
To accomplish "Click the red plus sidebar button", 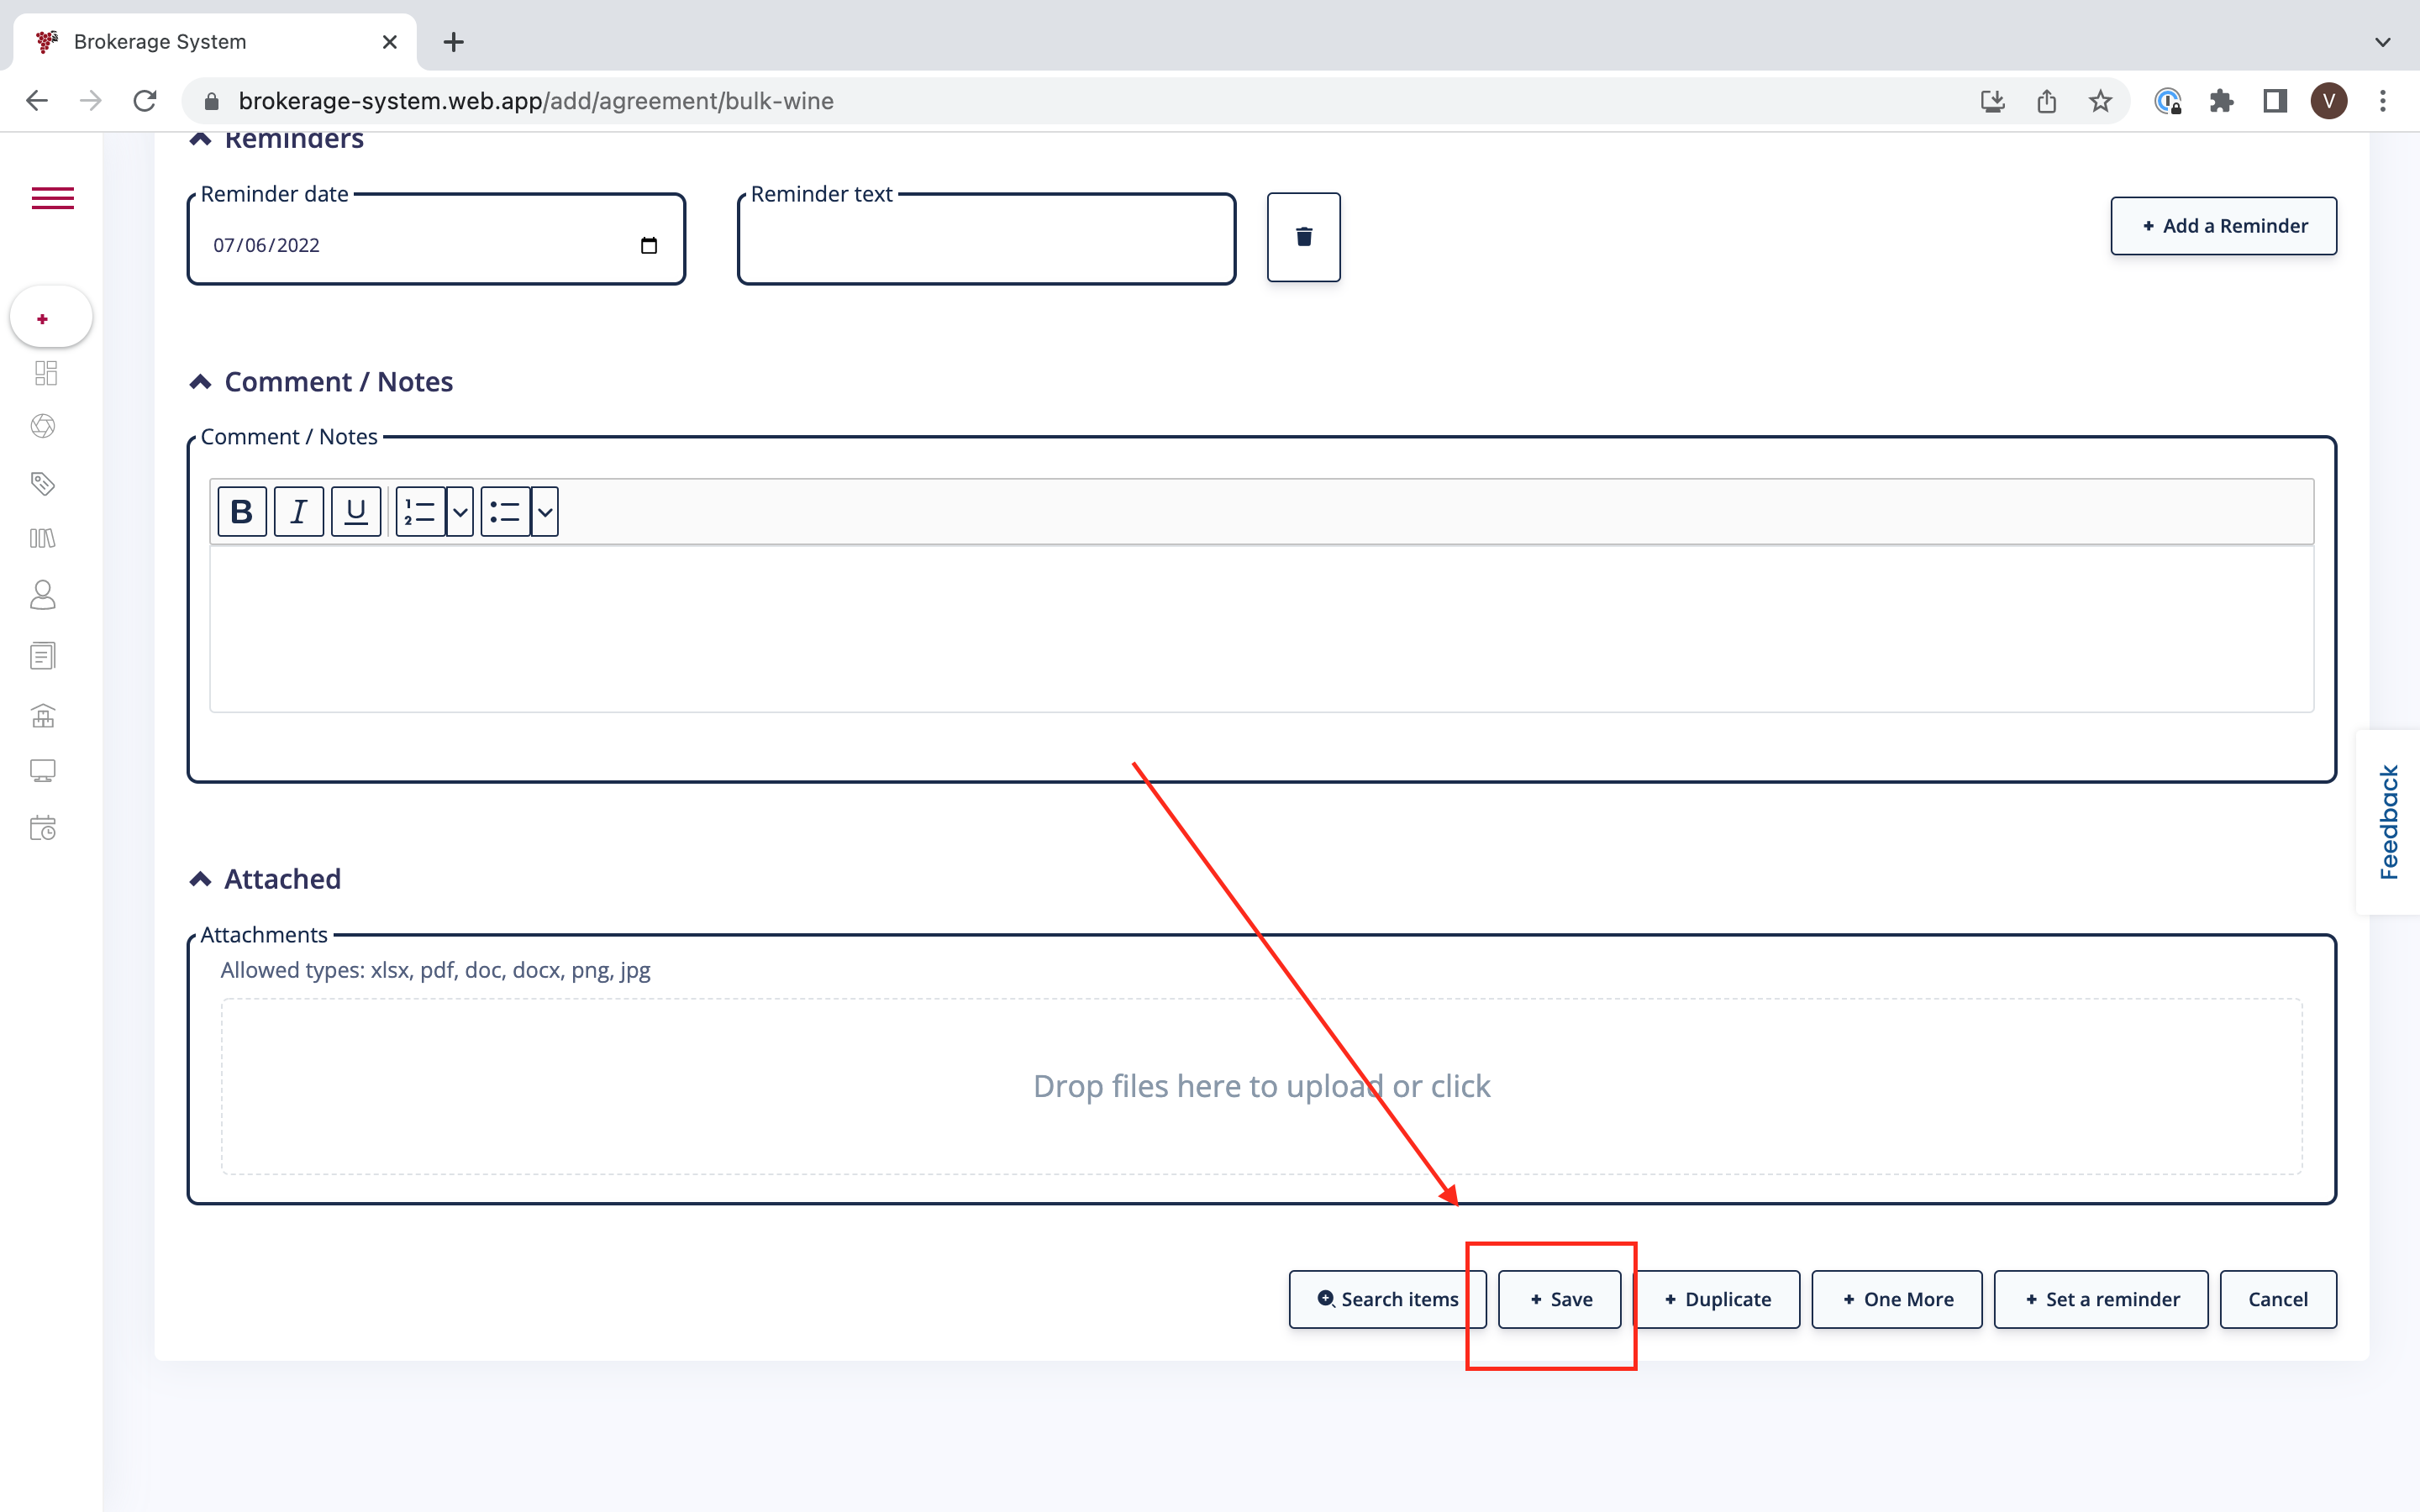I will click(44, 318).
